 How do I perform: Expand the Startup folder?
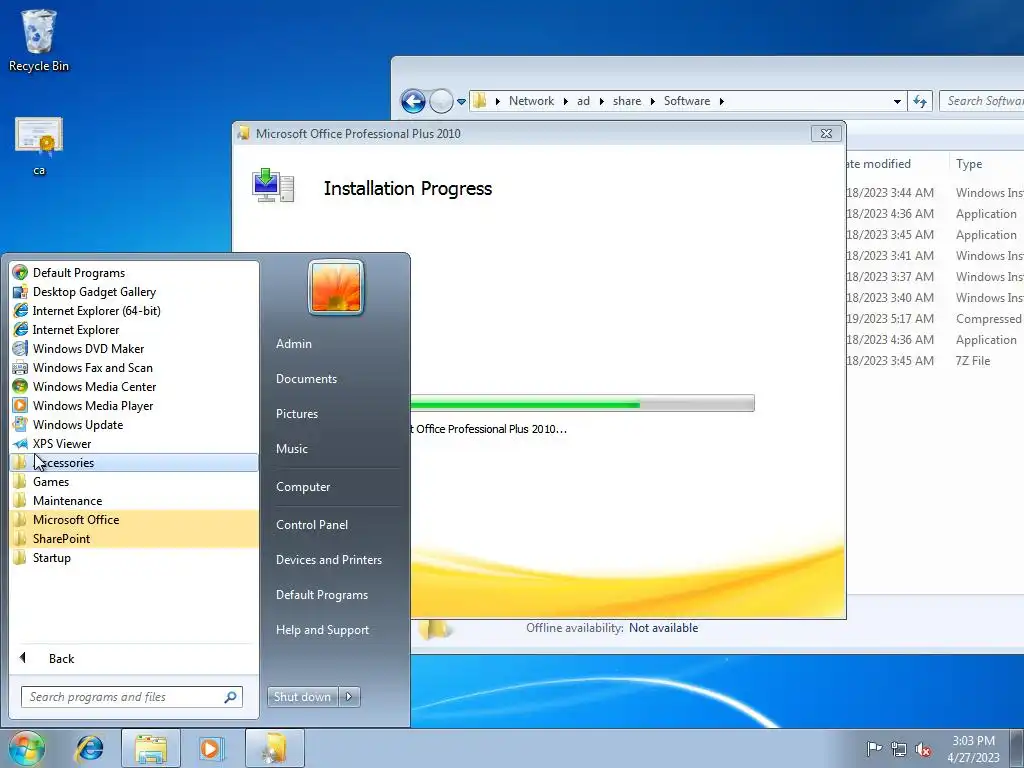click(134, 557)
